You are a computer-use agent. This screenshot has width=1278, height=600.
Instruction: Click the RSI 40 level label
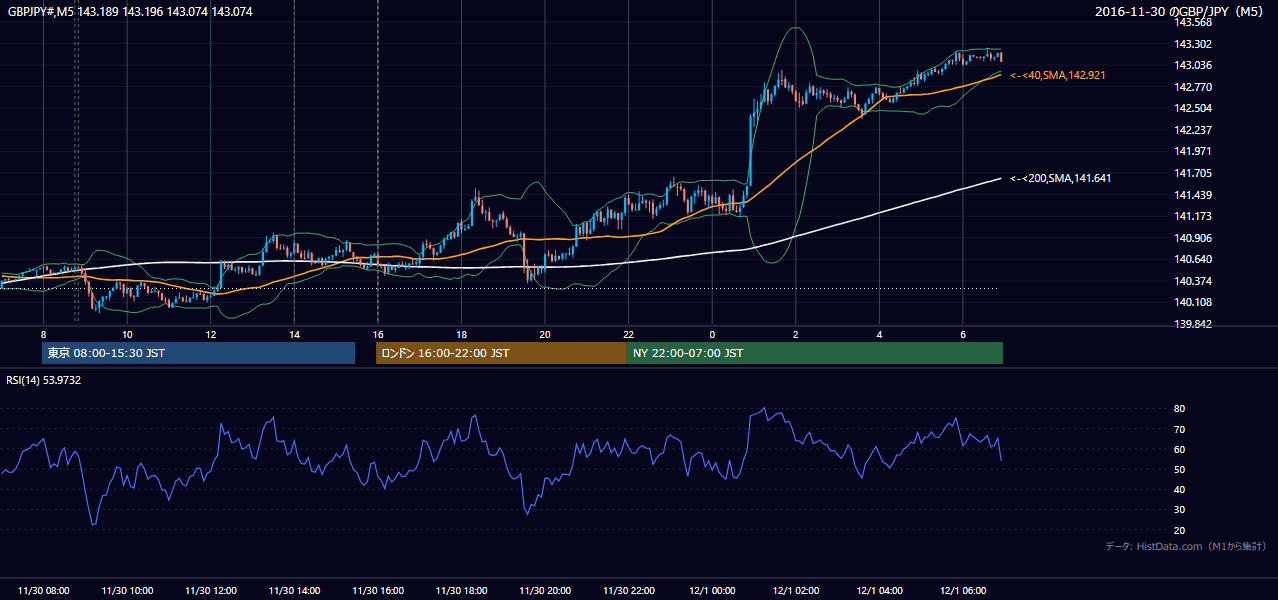pos(1180,489)
